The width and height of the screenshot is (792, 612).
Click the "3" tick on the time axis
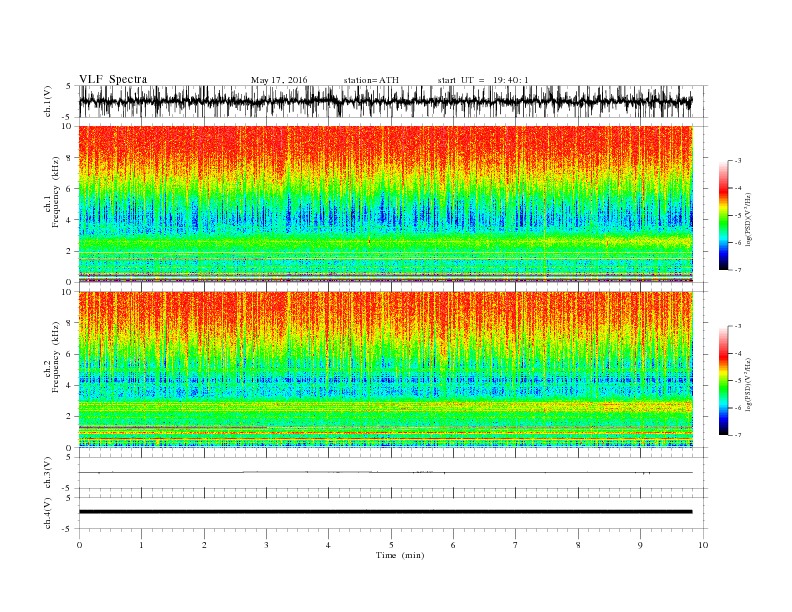coord(266,545)
